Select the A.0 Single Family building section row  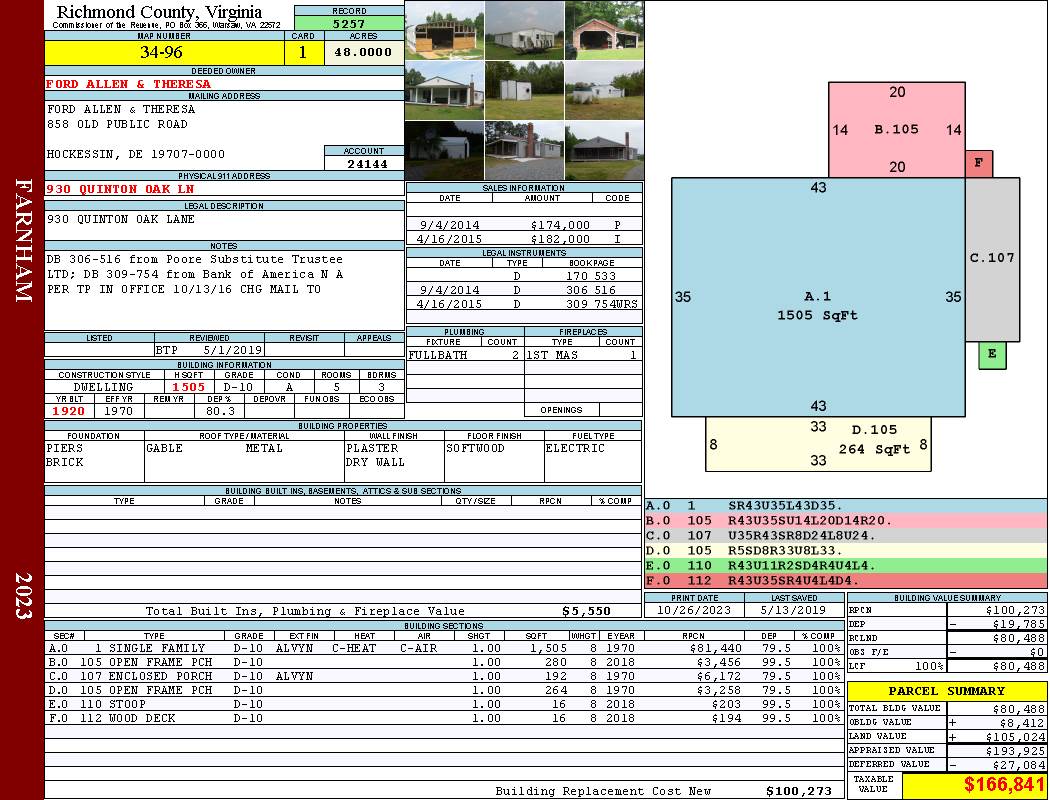[444, 648]
